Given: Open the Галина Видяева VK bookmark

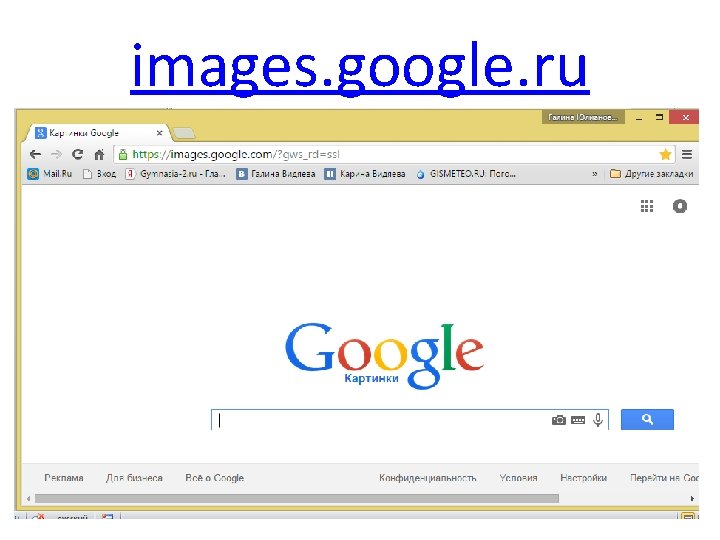Looking at the screenshot, I should point(276,174).
